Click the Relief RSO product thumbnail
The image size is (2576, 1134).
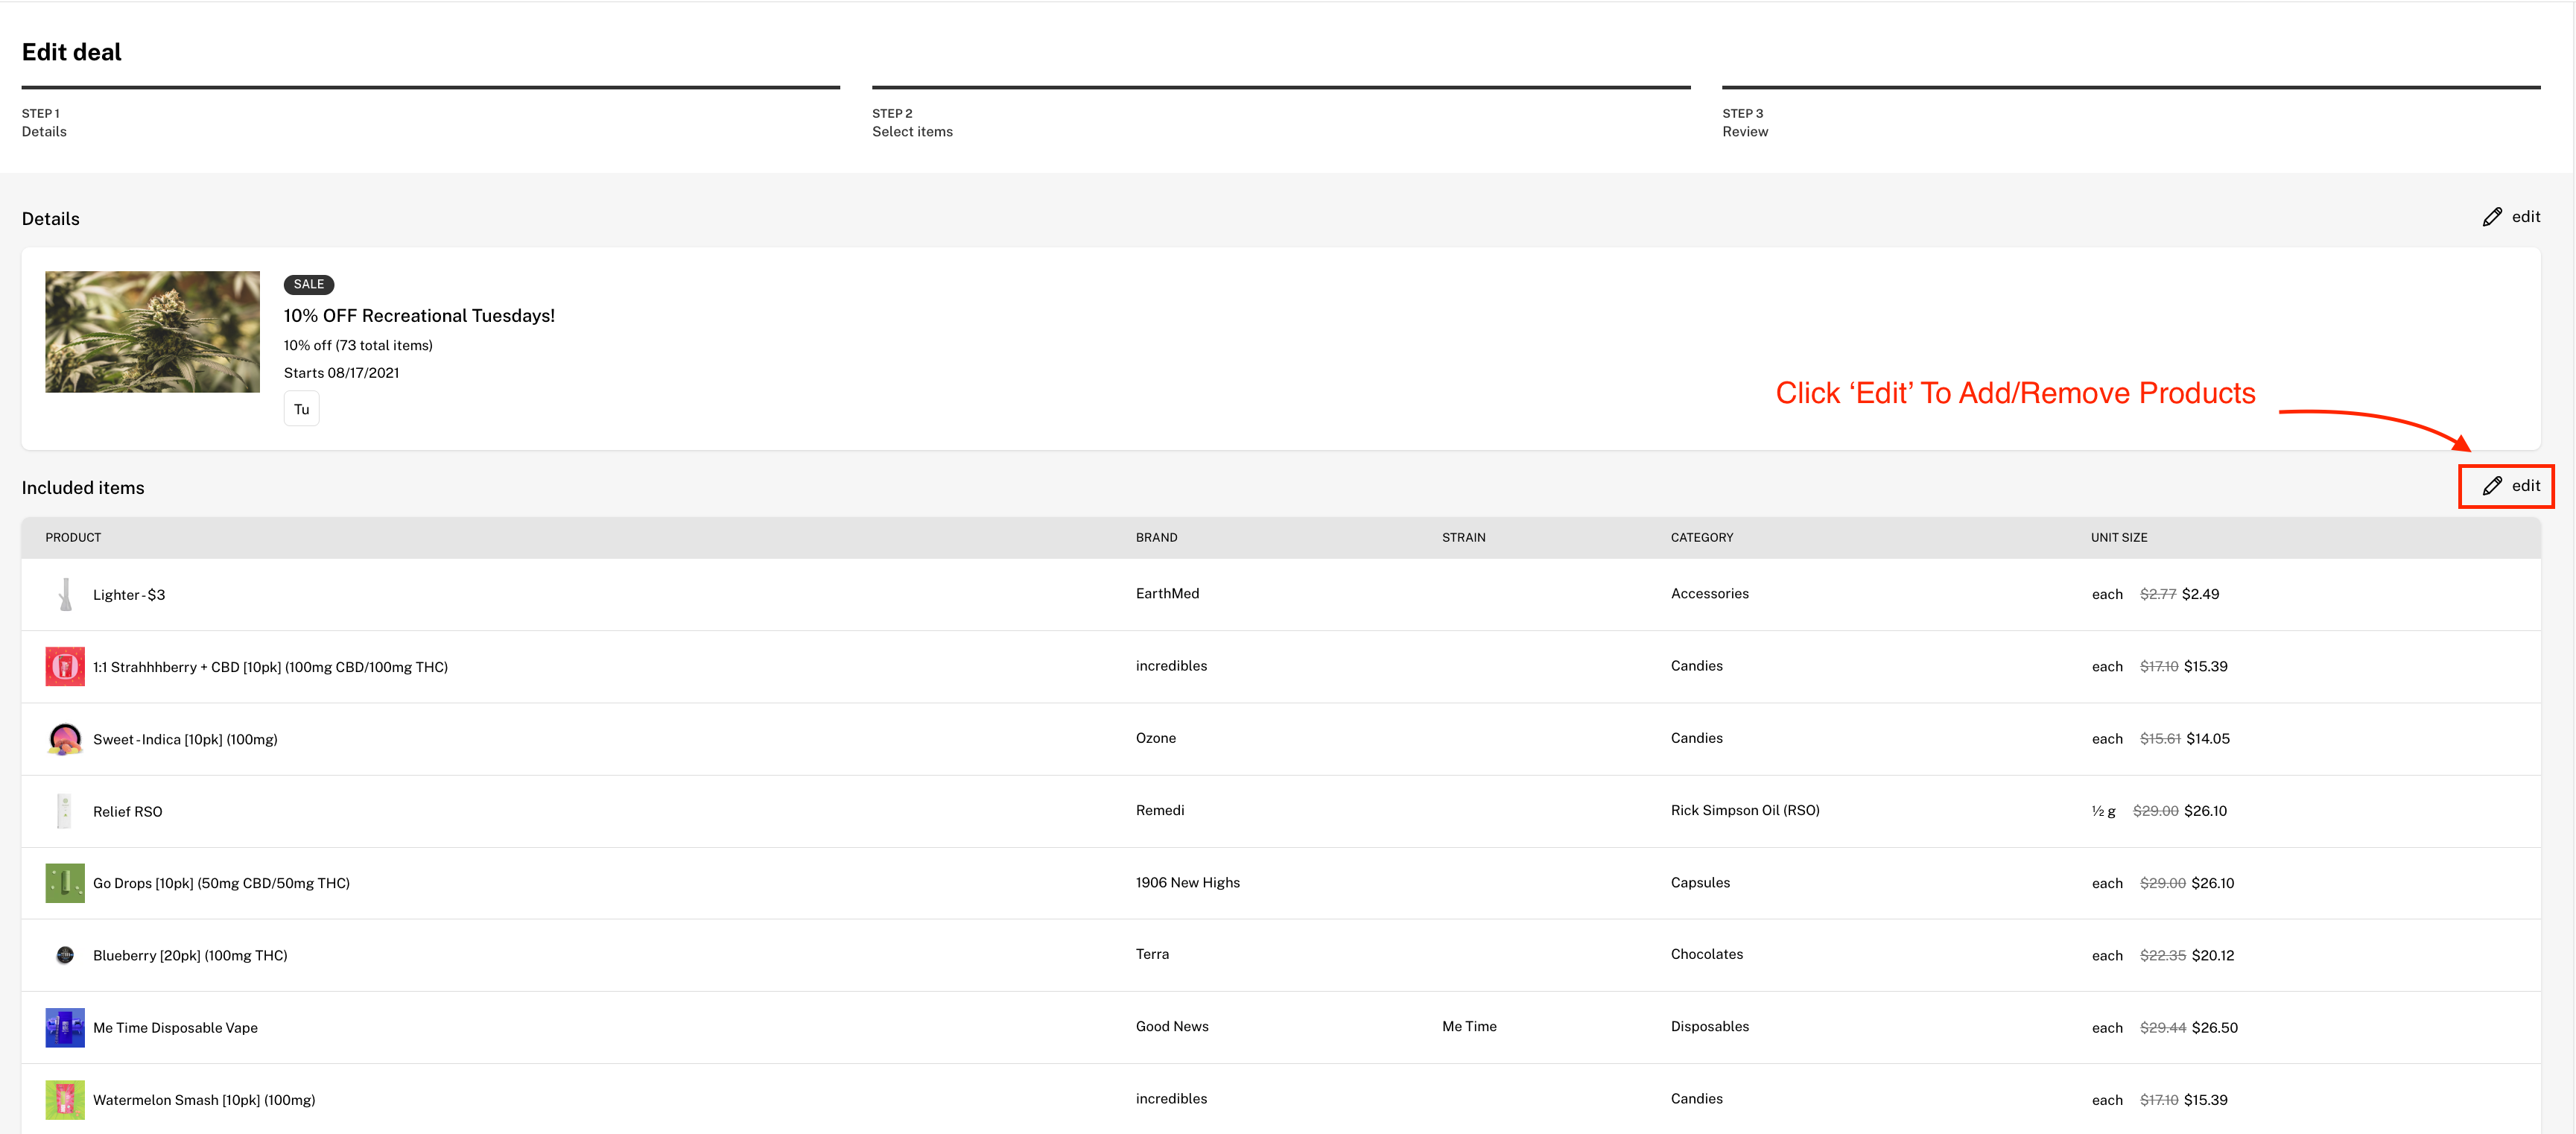(x=64, y=810)
